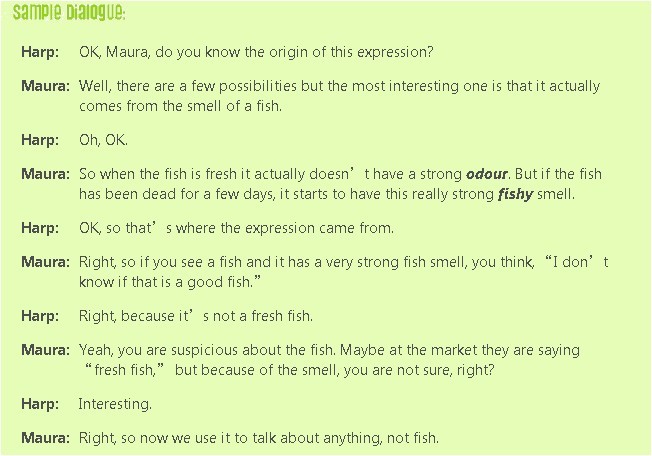Select Harp's reply "Oh, OK."

pos(103,140)
